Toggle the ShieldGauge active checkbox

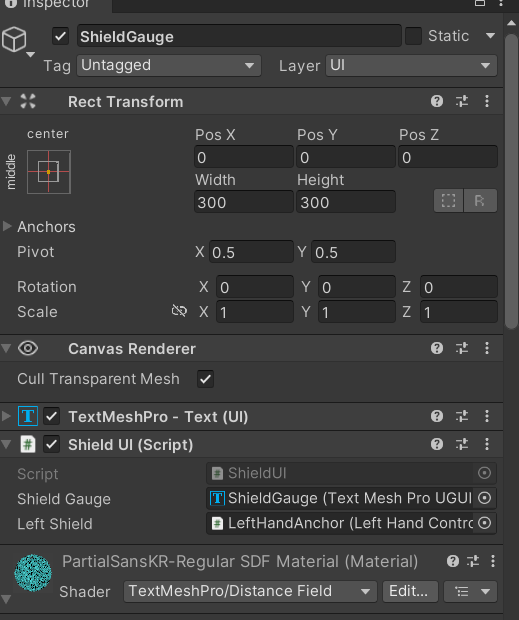pyautogui.click(x=60, y=36)
